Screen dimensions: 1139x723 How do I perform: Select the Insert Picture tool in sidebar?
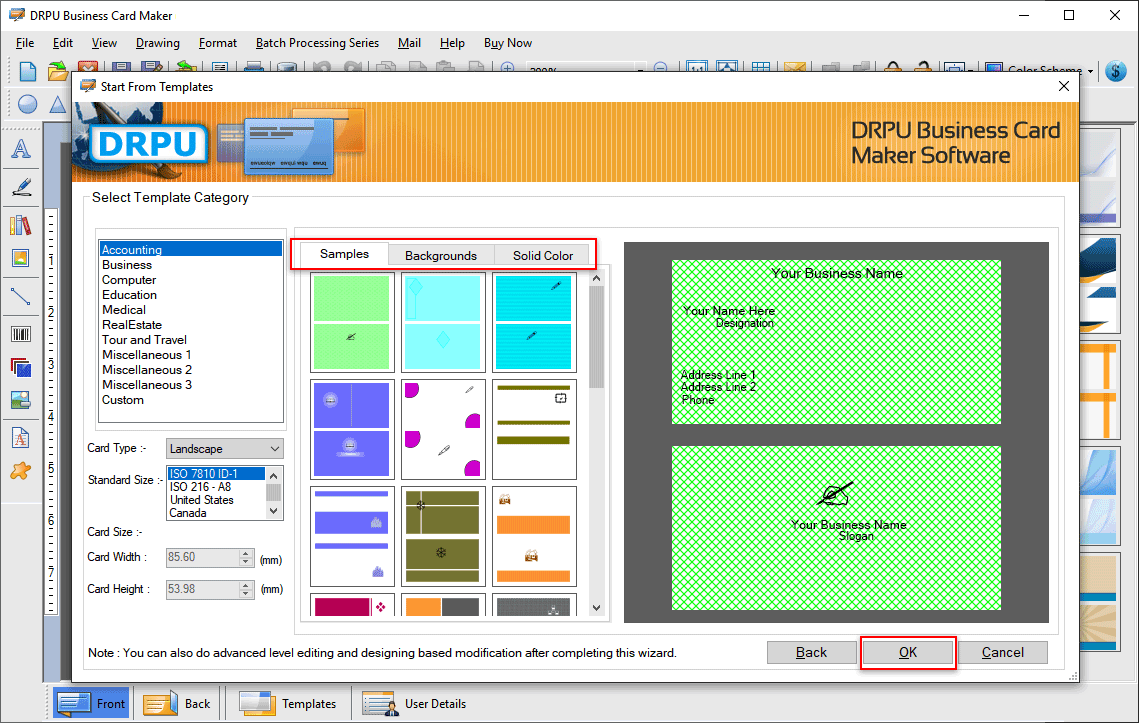pyautogui.click(x=21, y=258)
